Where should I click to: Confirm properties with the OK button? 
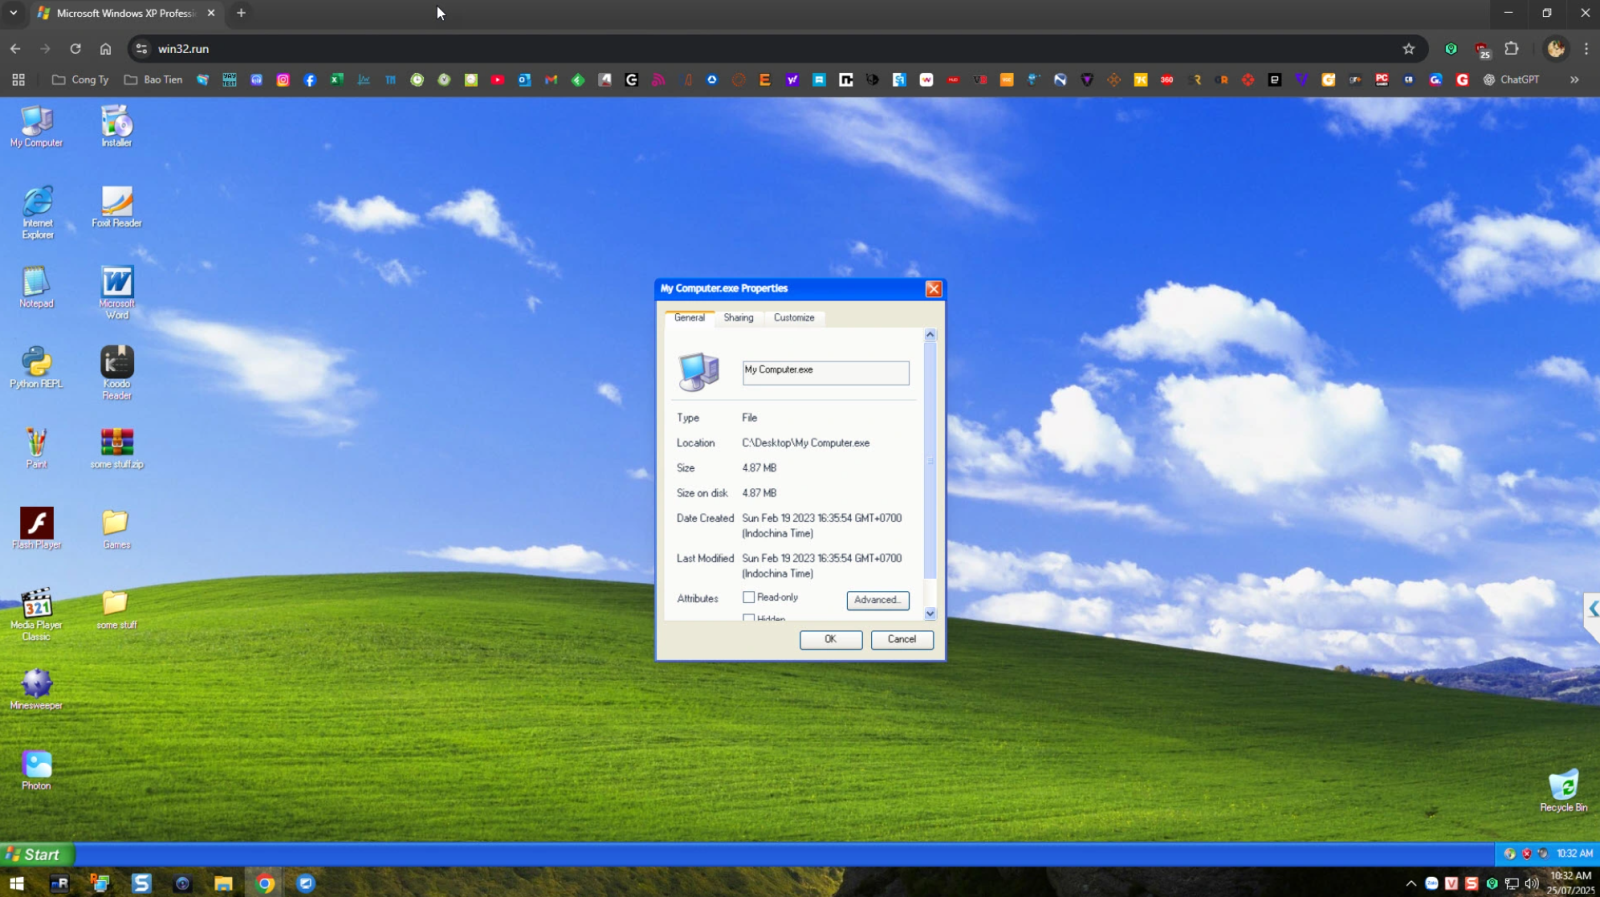(831, 640)
